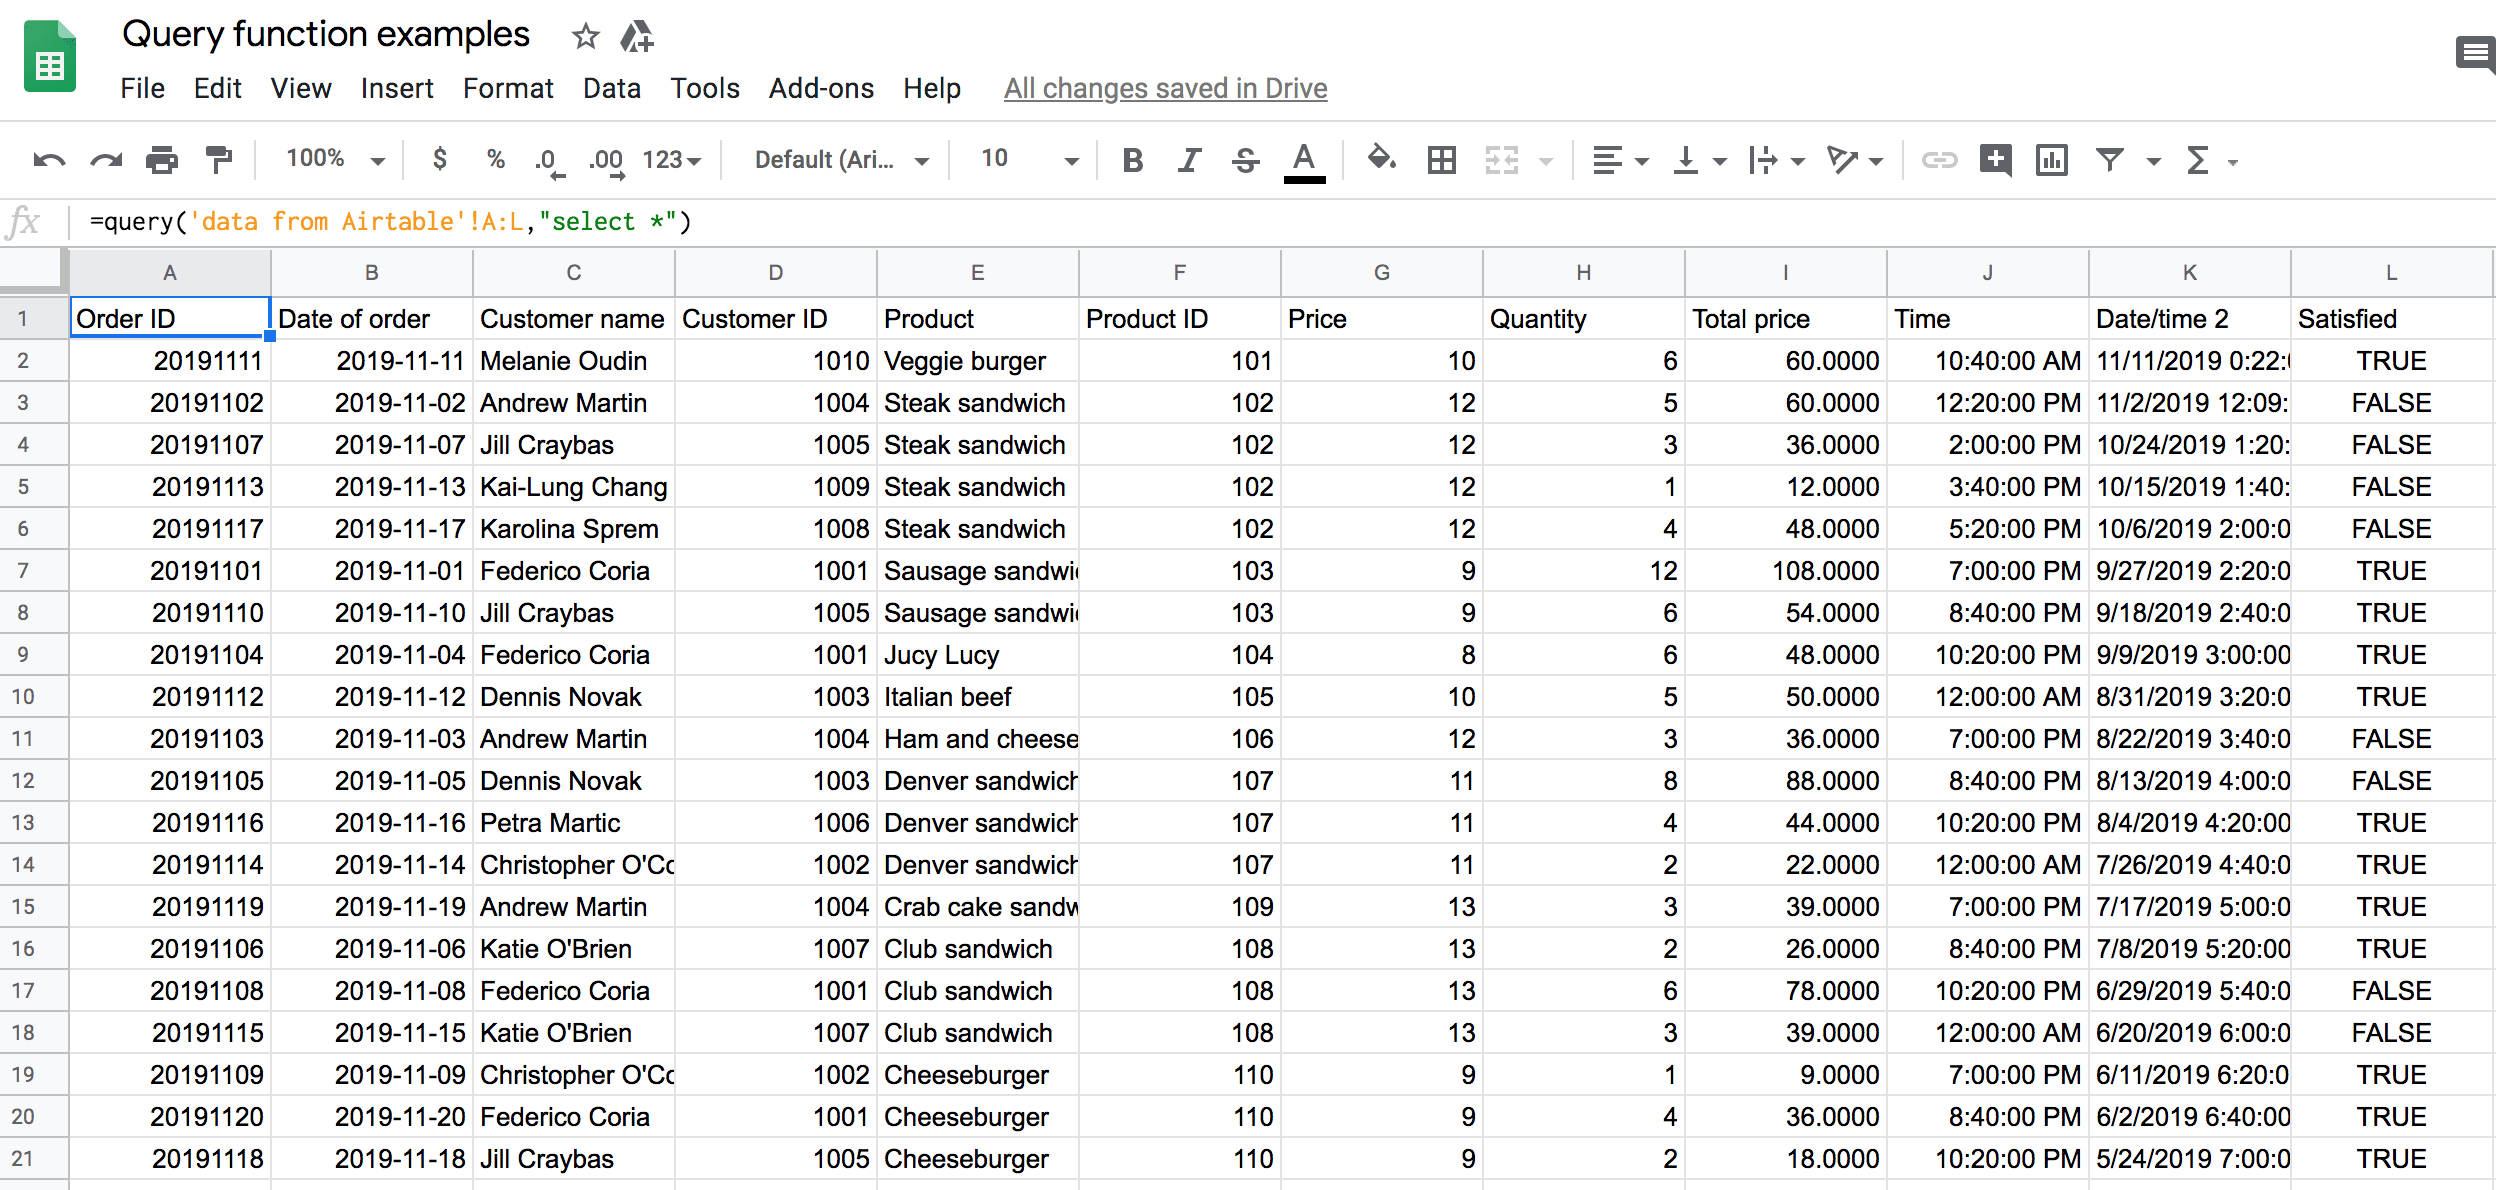
Task: Apply percent format to selection
Action: (x=495, y=159)
